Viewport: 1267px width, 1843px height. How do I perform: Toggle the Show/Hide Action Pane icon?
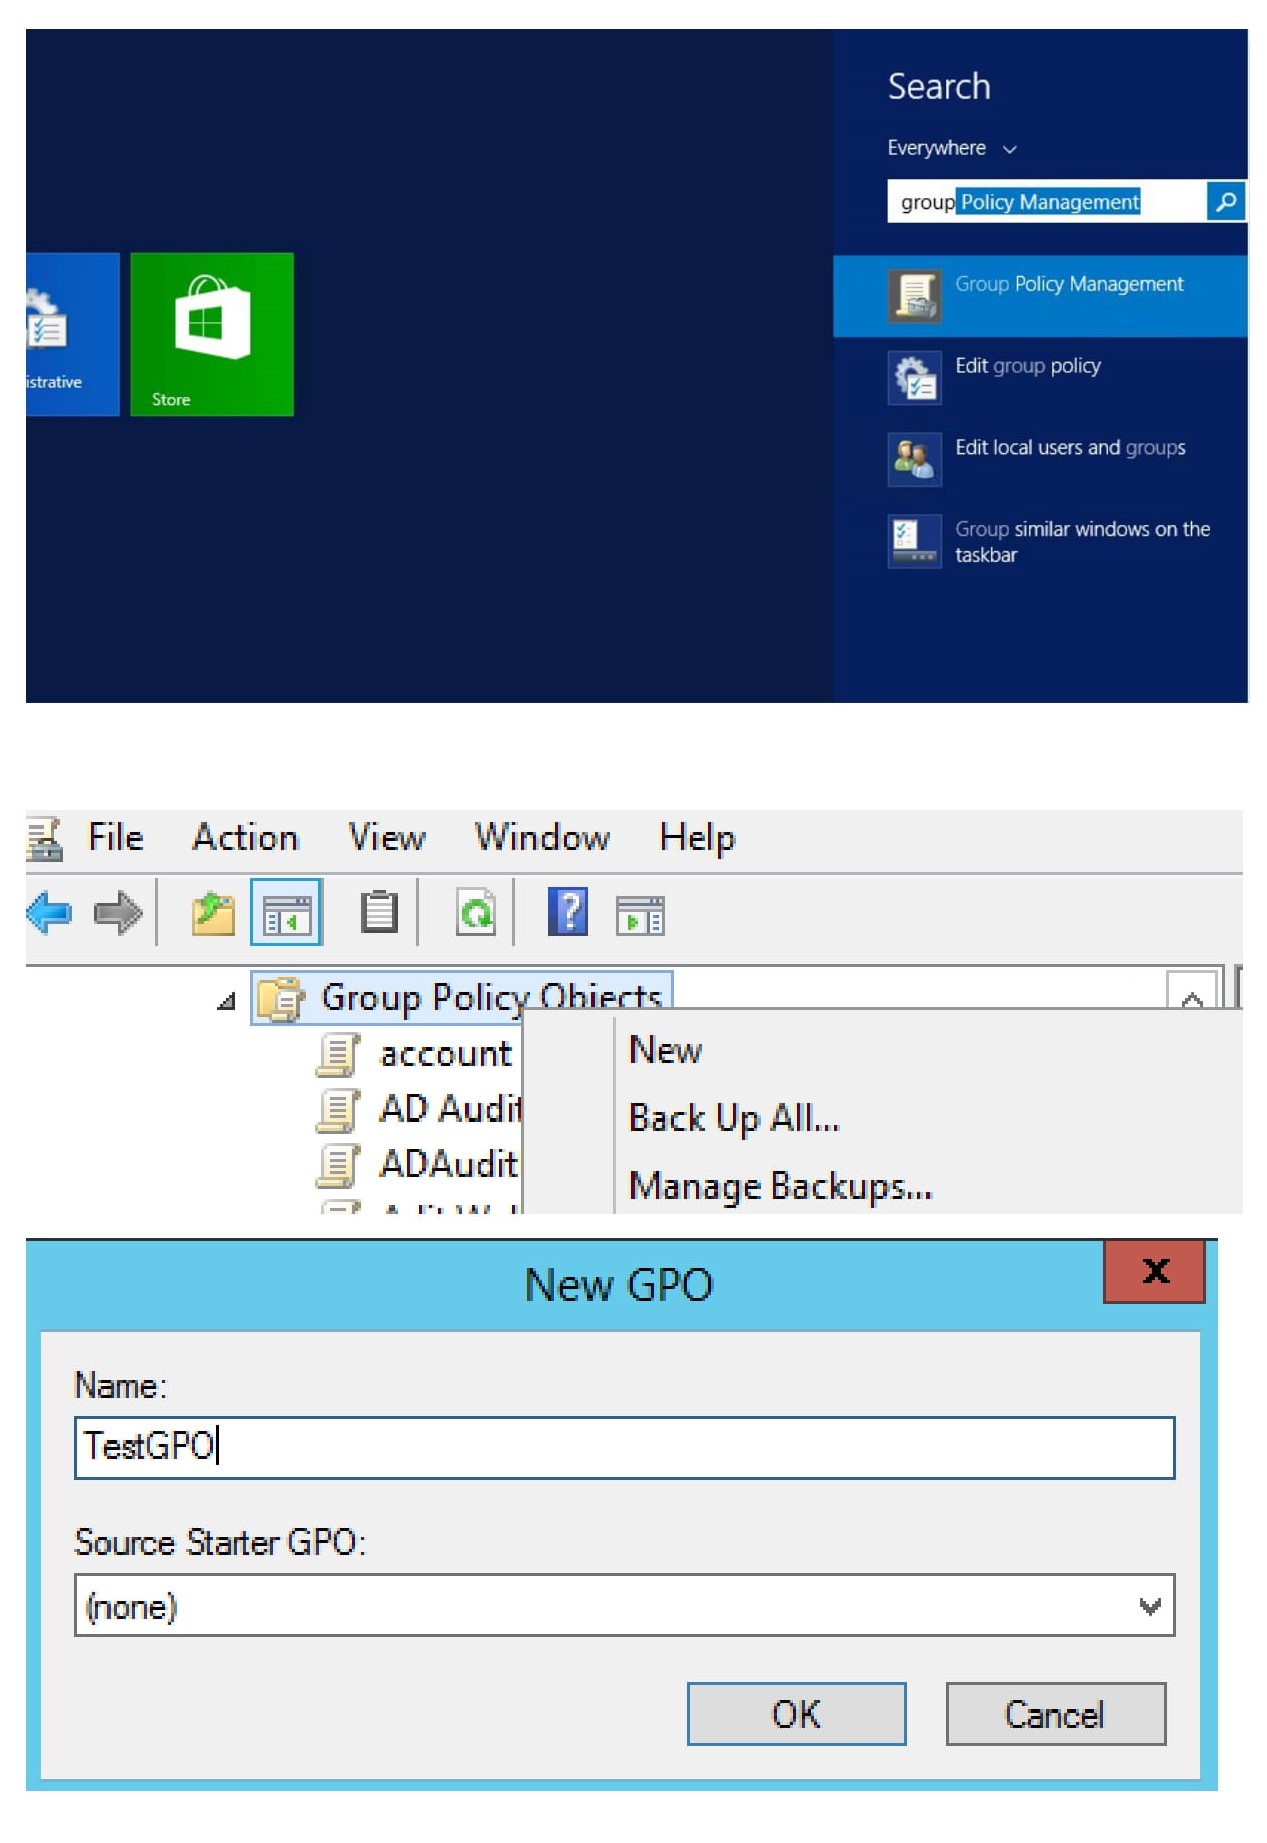coord(640,915)
